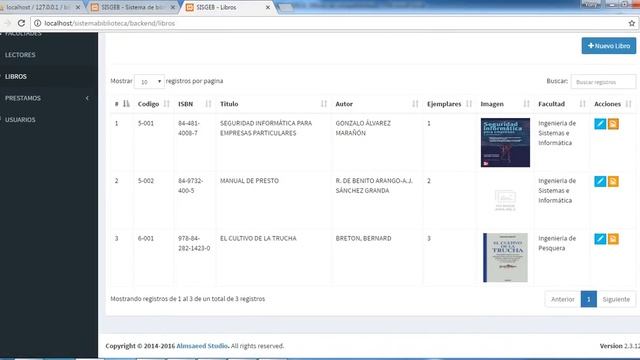Sort table by # column
Viewport: 640px width, 360px height.
tap(122, 104)
